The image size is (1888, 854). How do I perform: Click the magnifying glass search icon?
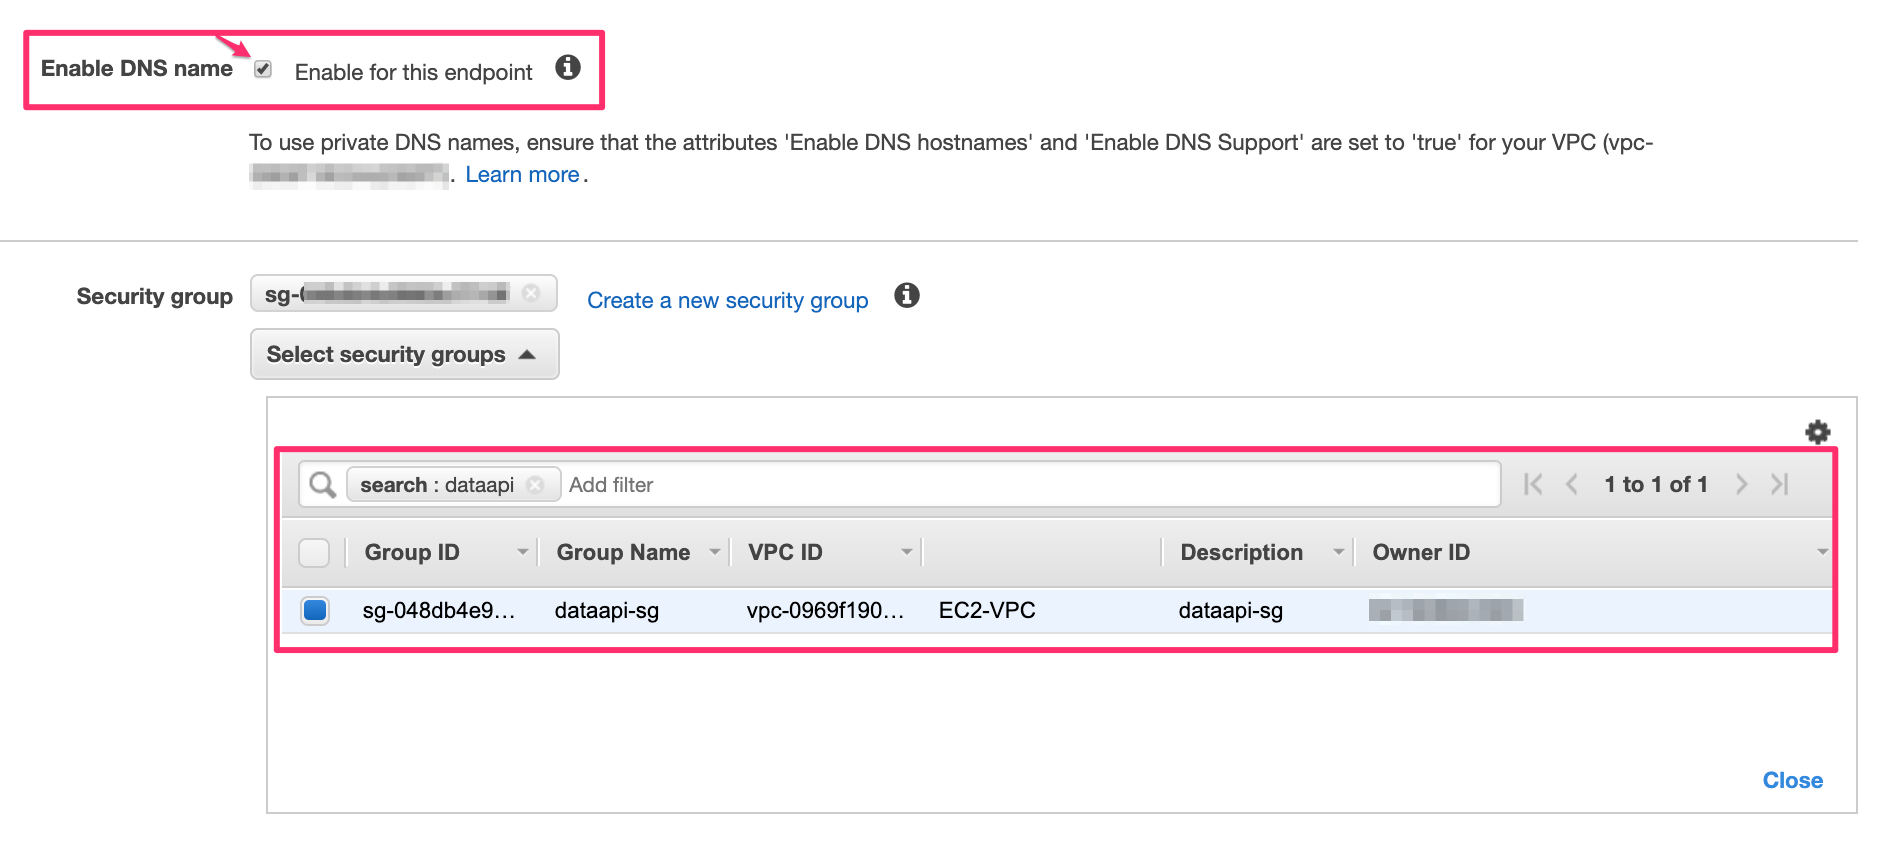tap(321, 484)
